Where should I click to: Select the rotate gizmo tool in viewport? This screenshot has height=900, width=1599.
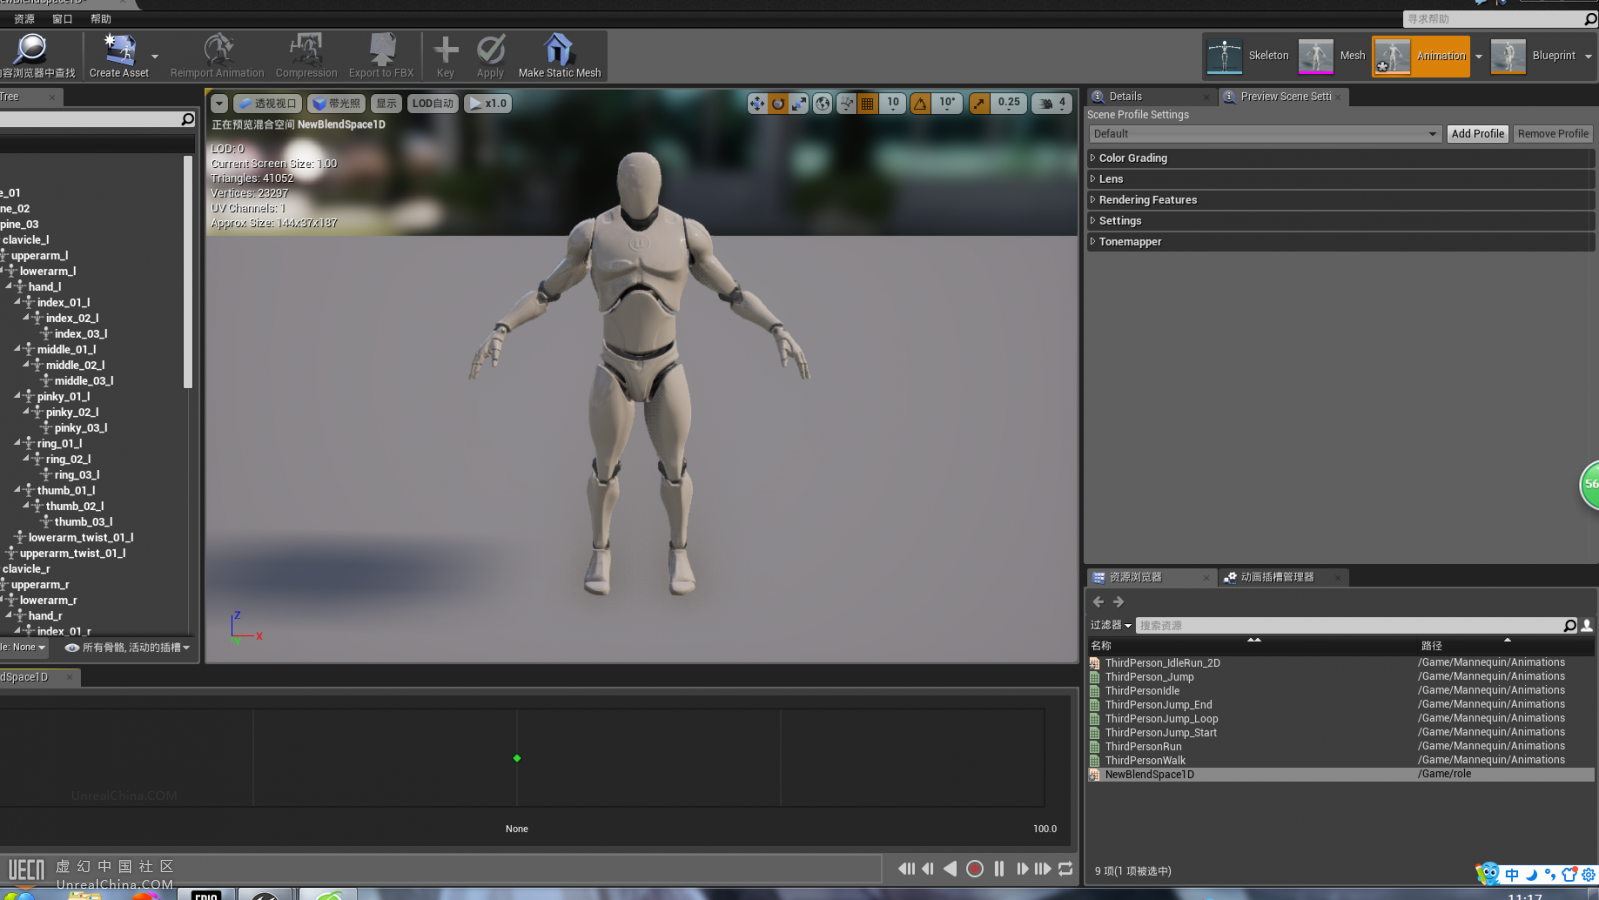coord(778,103)
